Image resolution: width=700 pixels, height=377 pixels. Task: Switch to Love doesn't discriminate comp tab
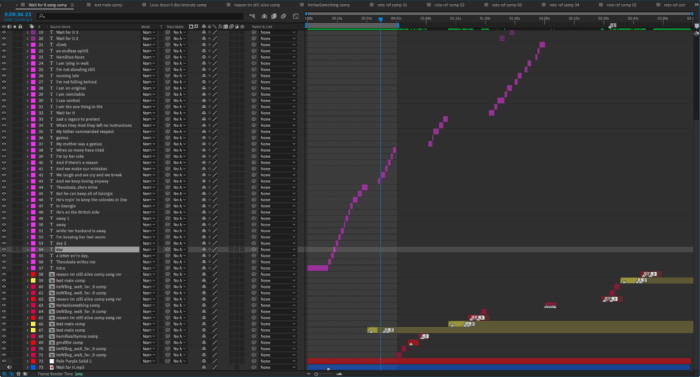click(x=178, y=5)
